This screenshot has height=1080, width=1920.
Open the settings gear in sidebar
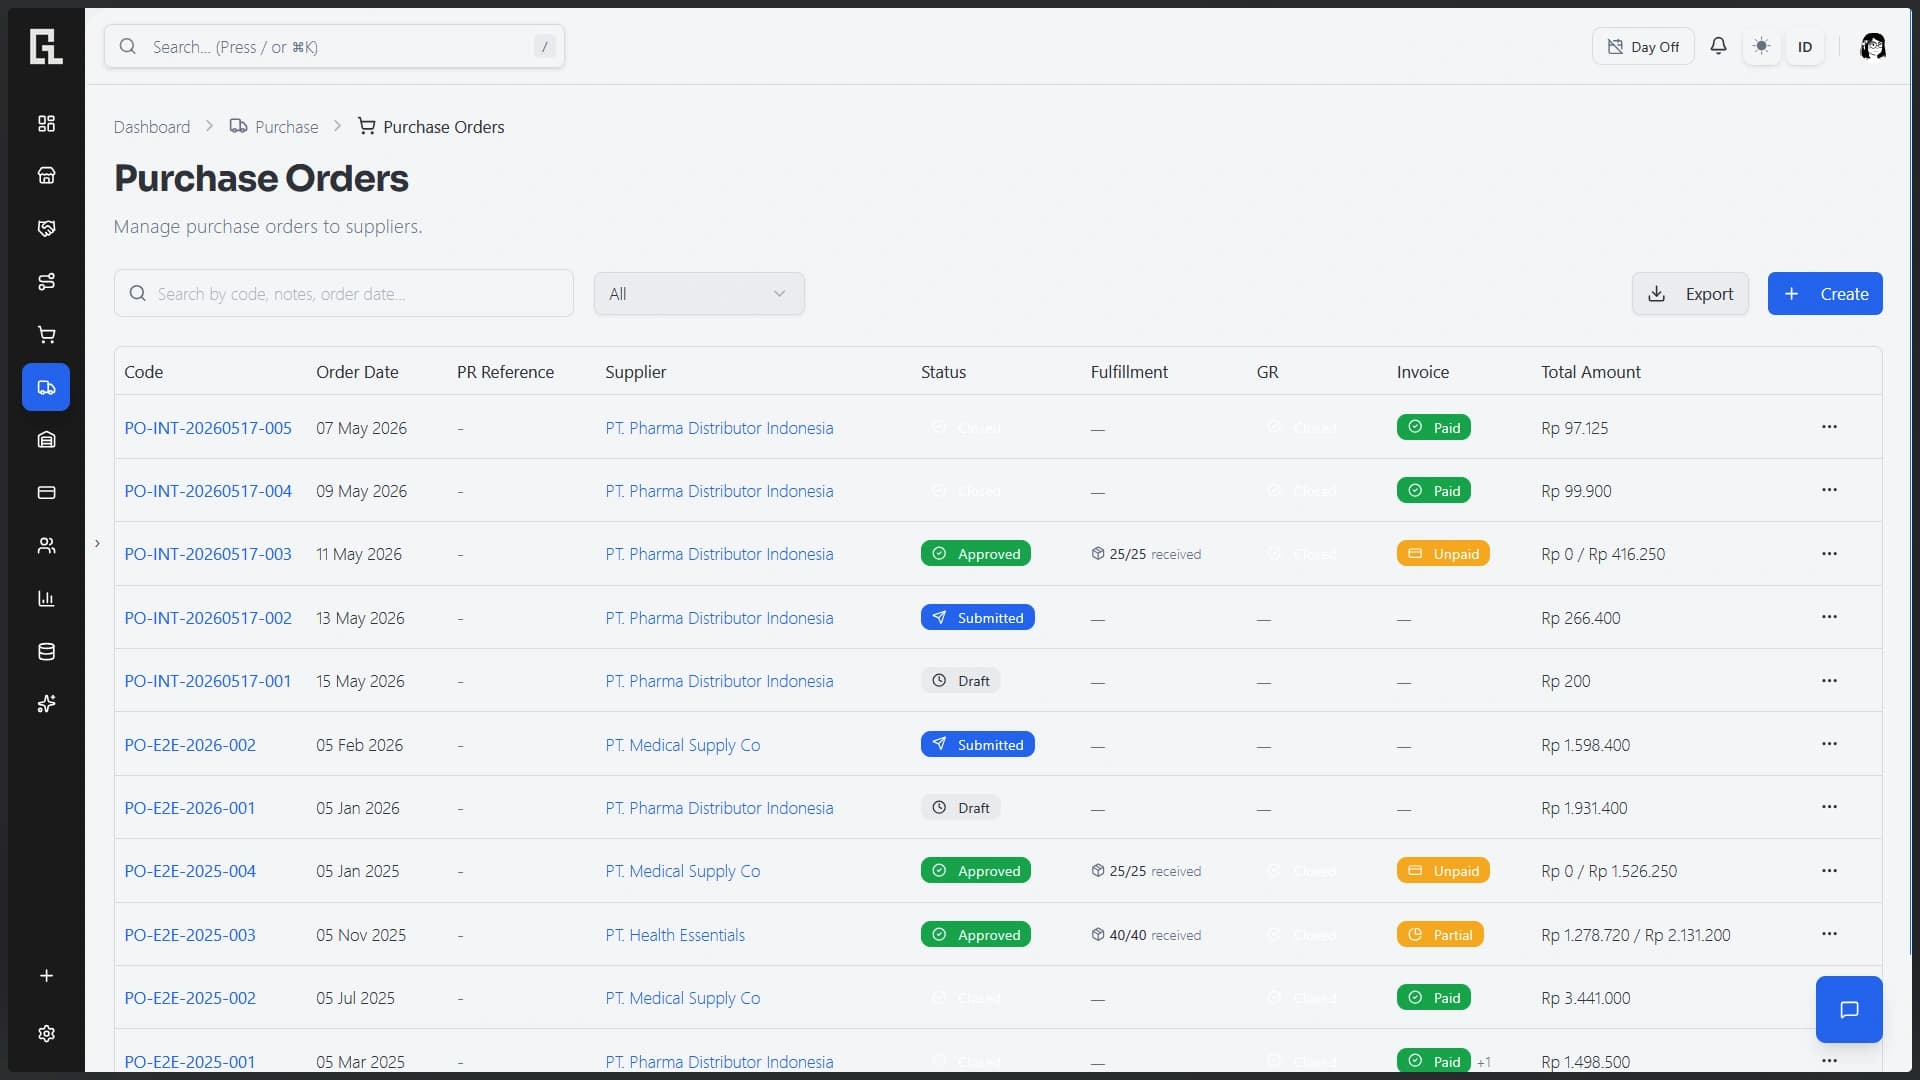(x=46, y=1034)
